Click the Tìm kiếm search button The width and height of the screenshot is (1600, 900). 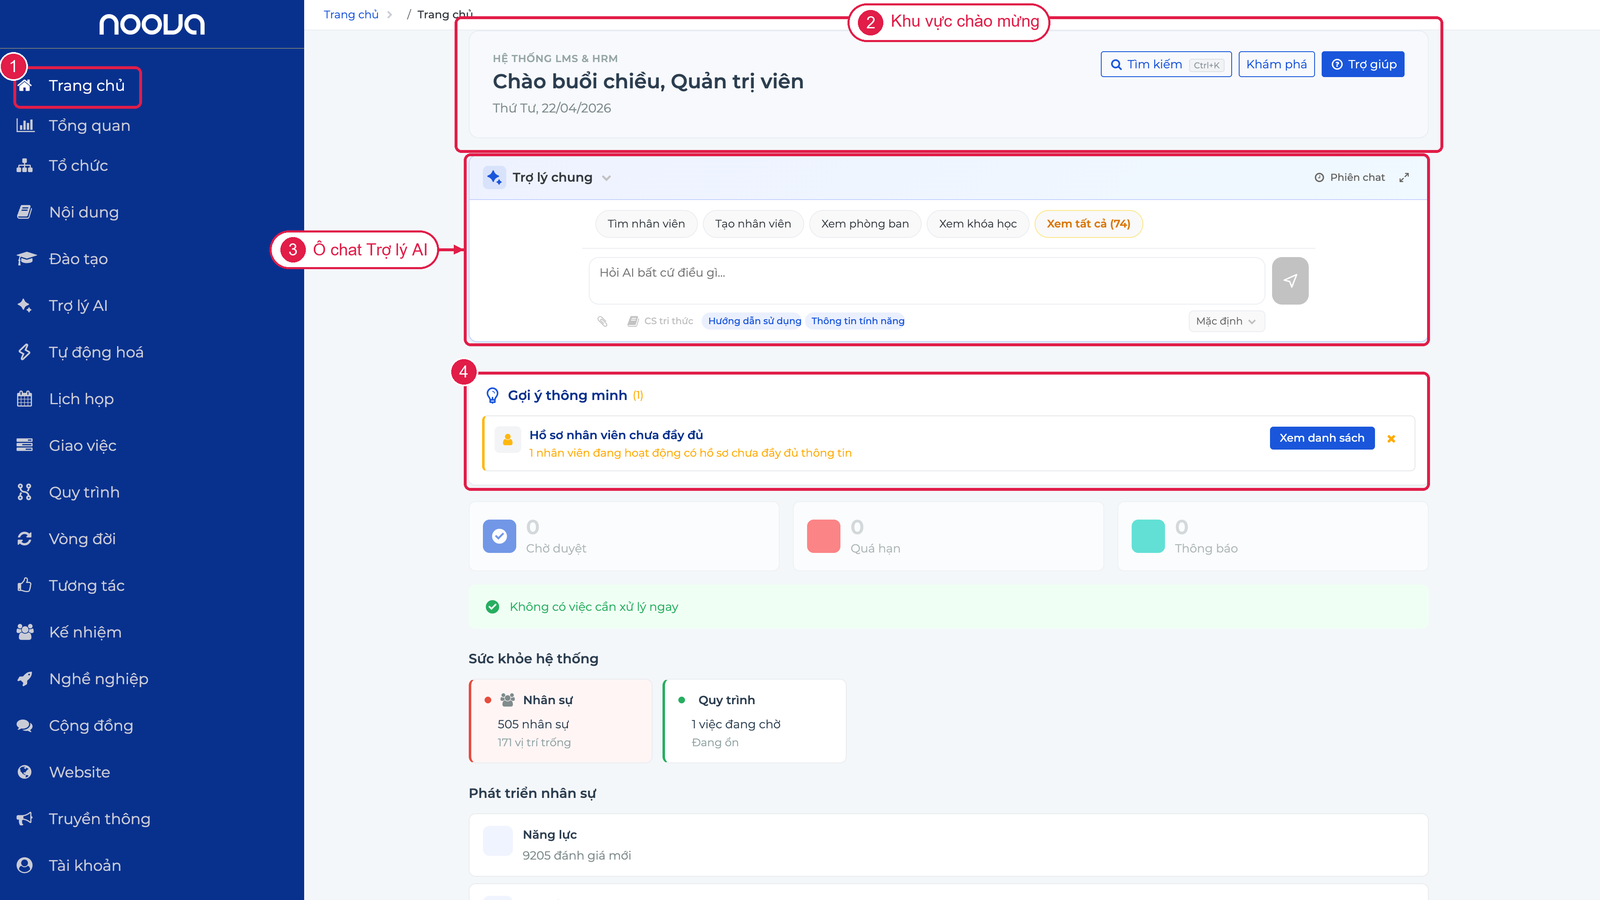coord(1166,64)
